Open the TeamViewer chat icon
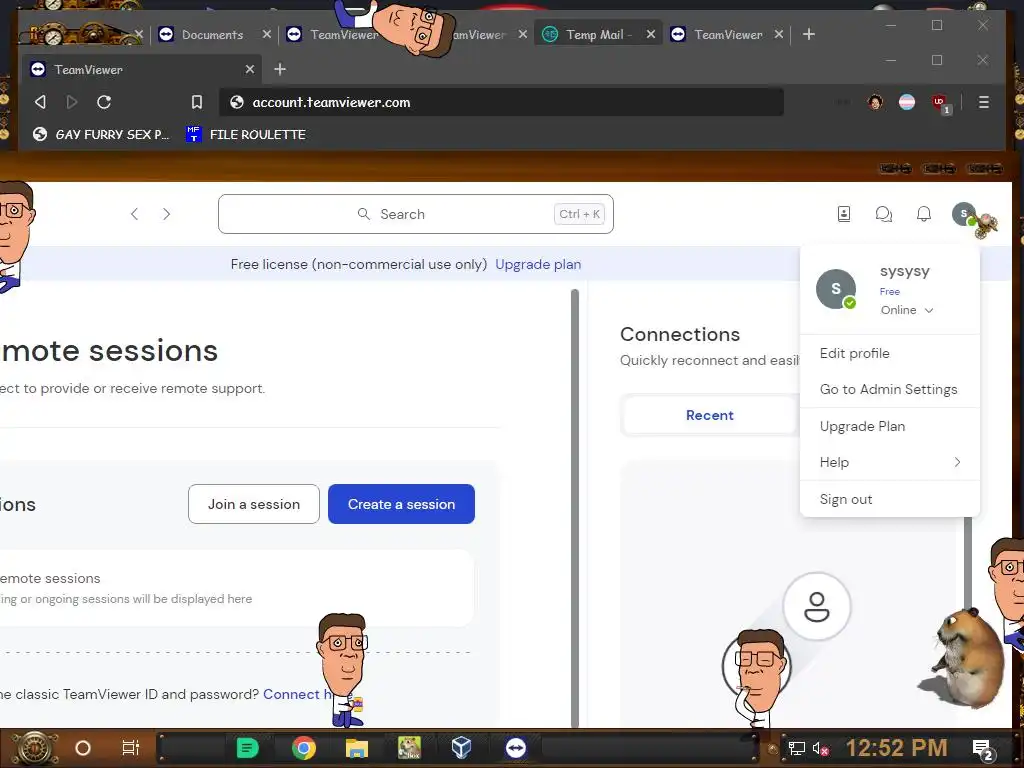This screenshot has width=1024, height=768. [884, 214]
